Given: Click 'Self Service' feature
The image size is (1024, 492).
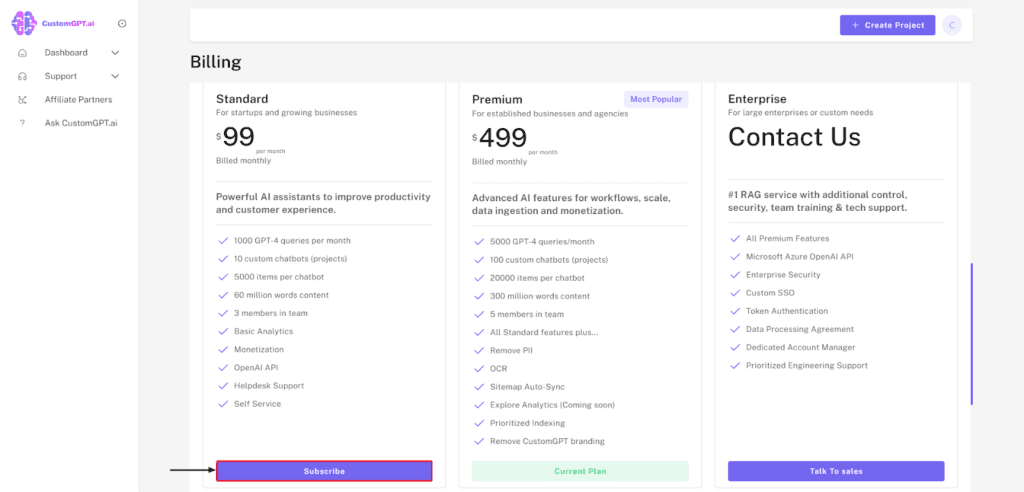Looking at the screenshot, I should coord(258,404).
